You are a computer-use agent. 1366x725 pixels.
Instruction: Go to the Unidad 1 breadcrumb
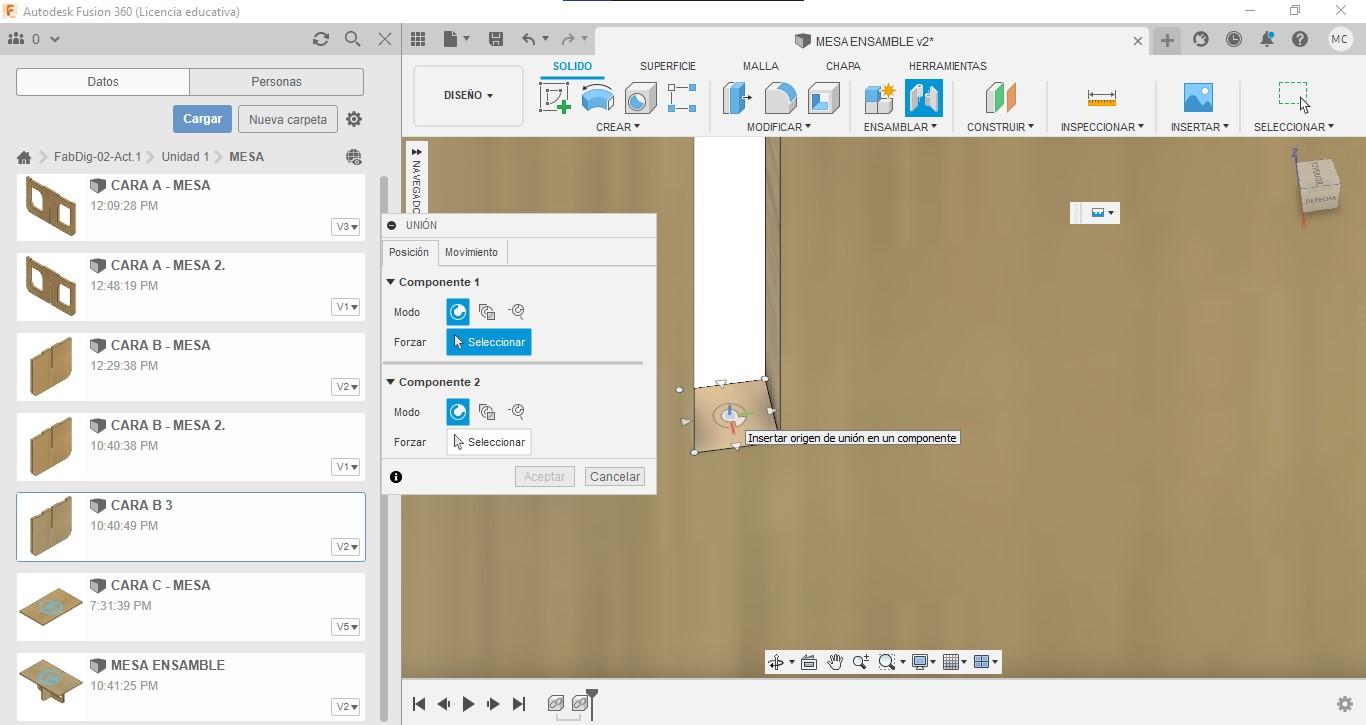click(185, 157)
